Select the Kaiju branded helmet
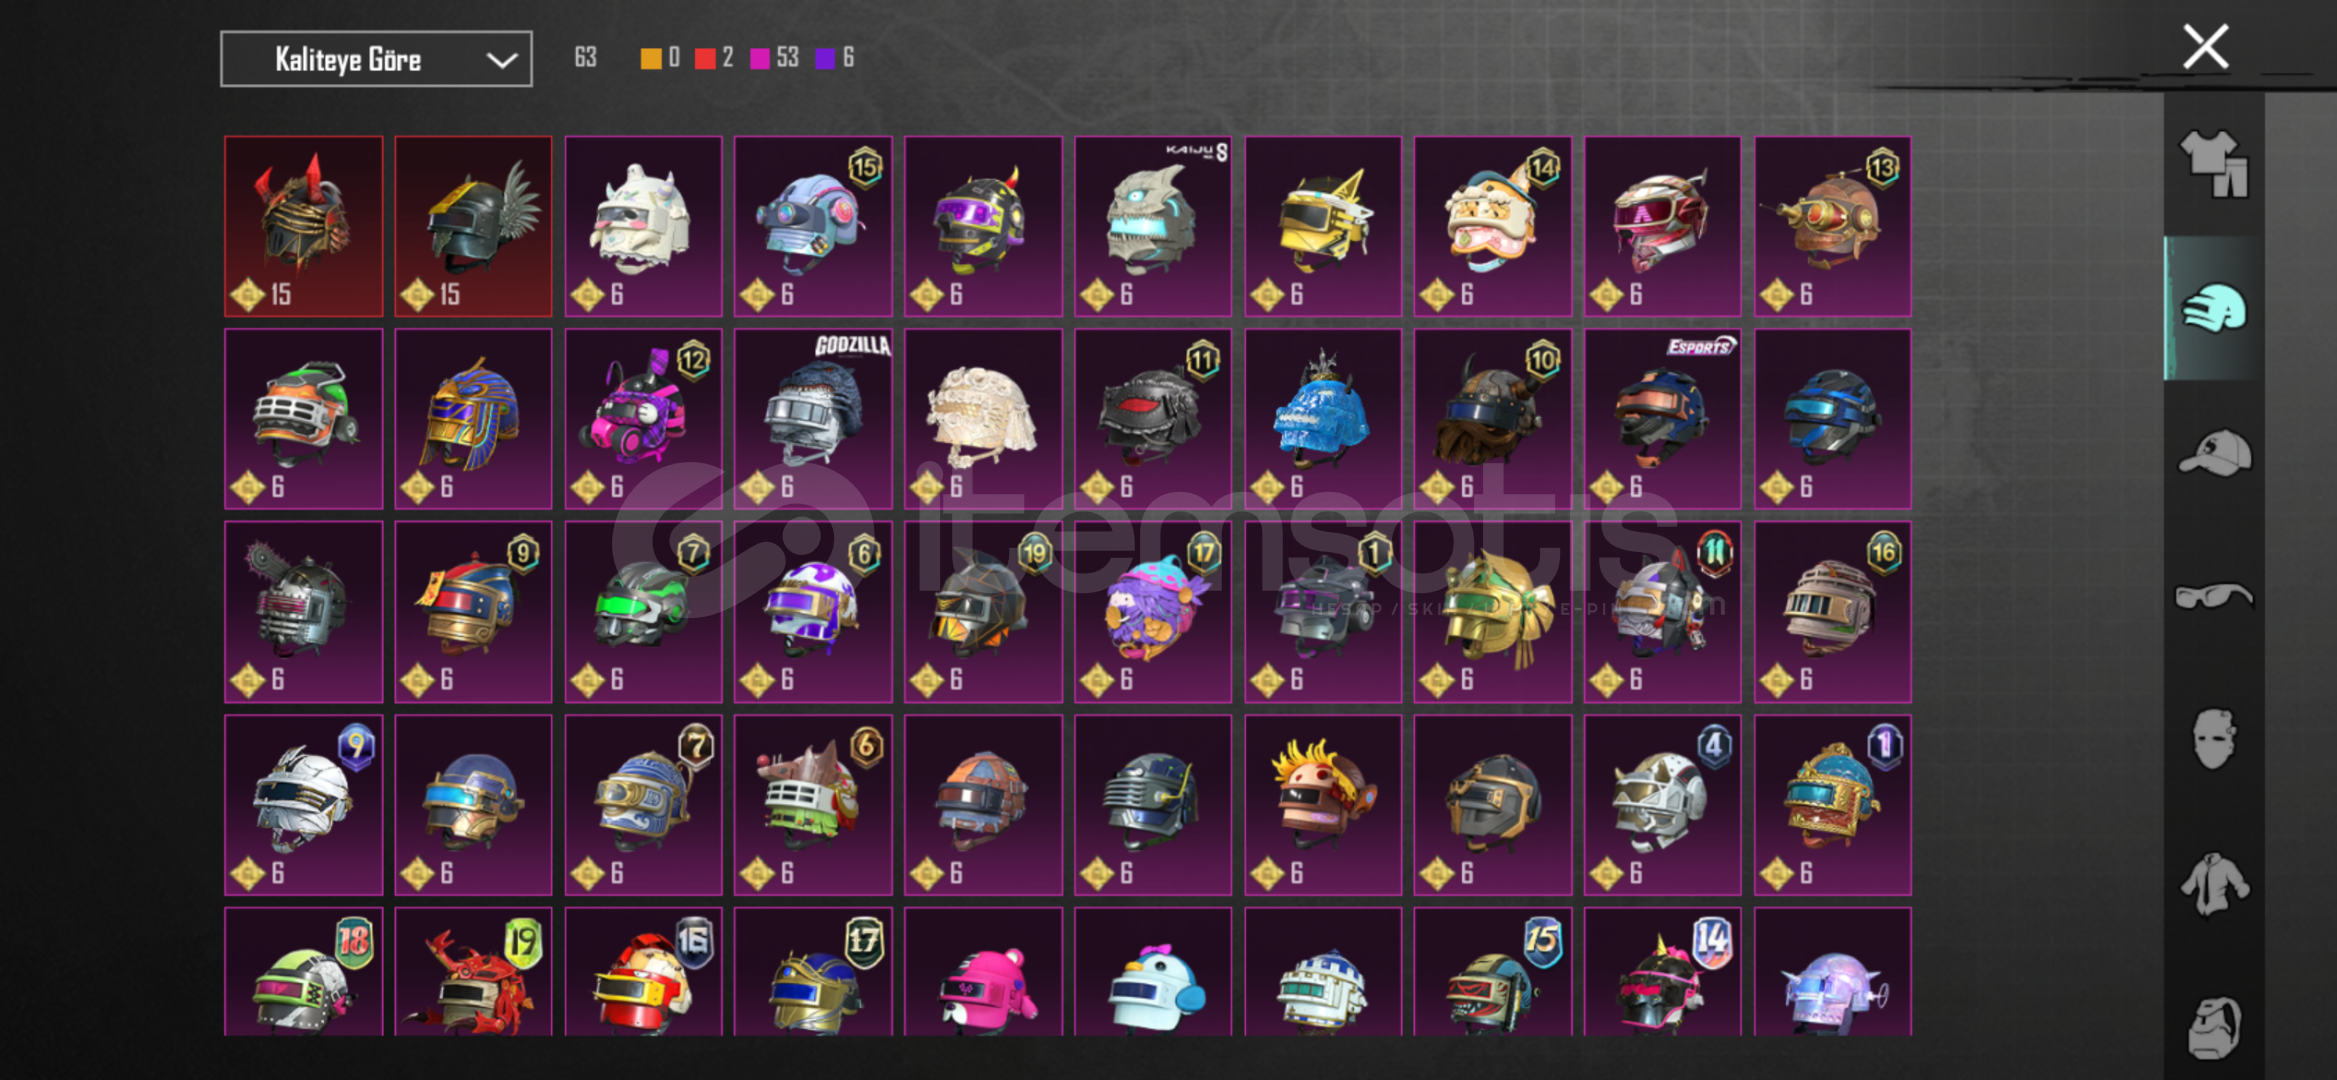This screenshot has height=1080, width=2337. (1153, 227)
